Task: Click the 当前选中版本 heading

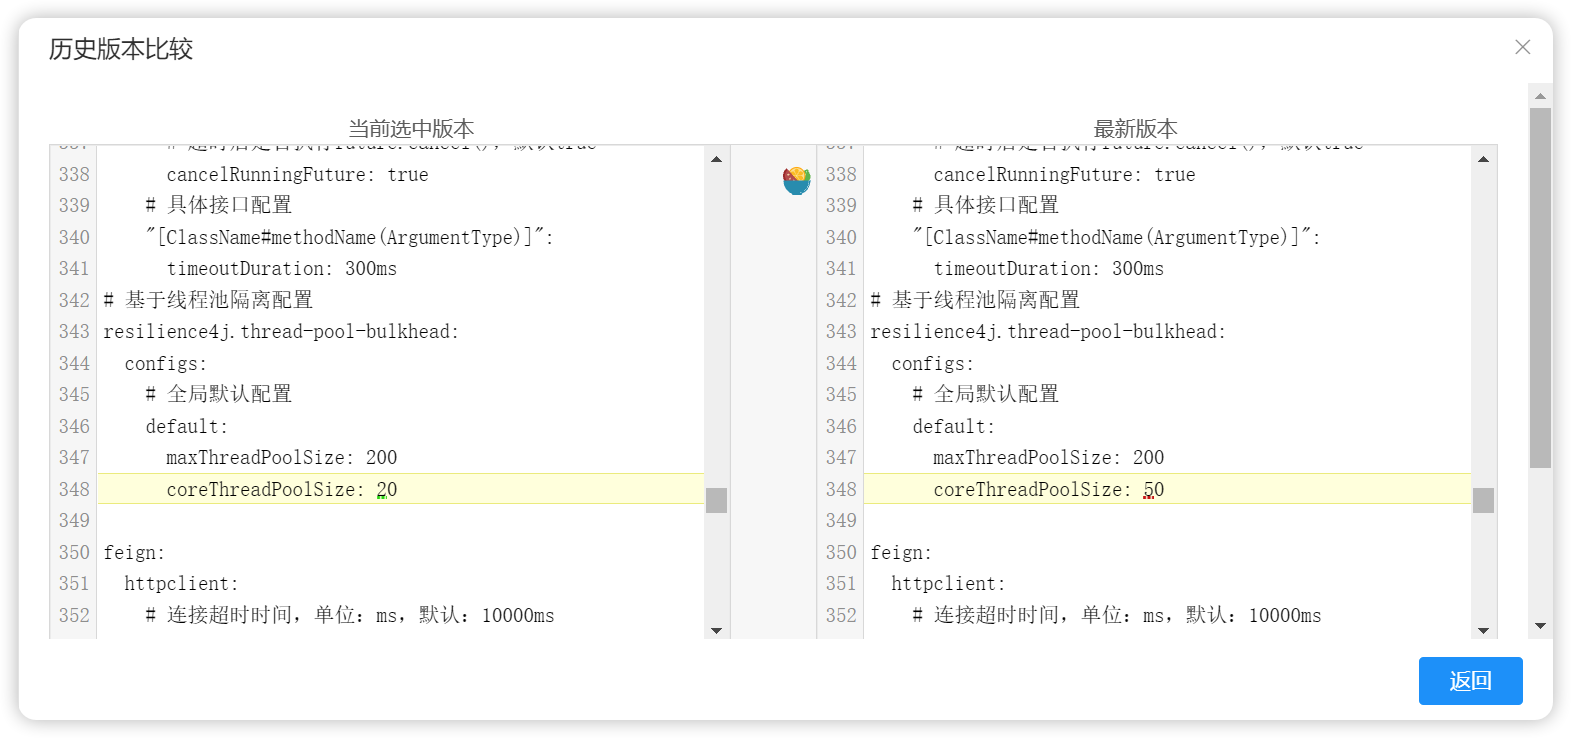Action: (x=411, y=128)
